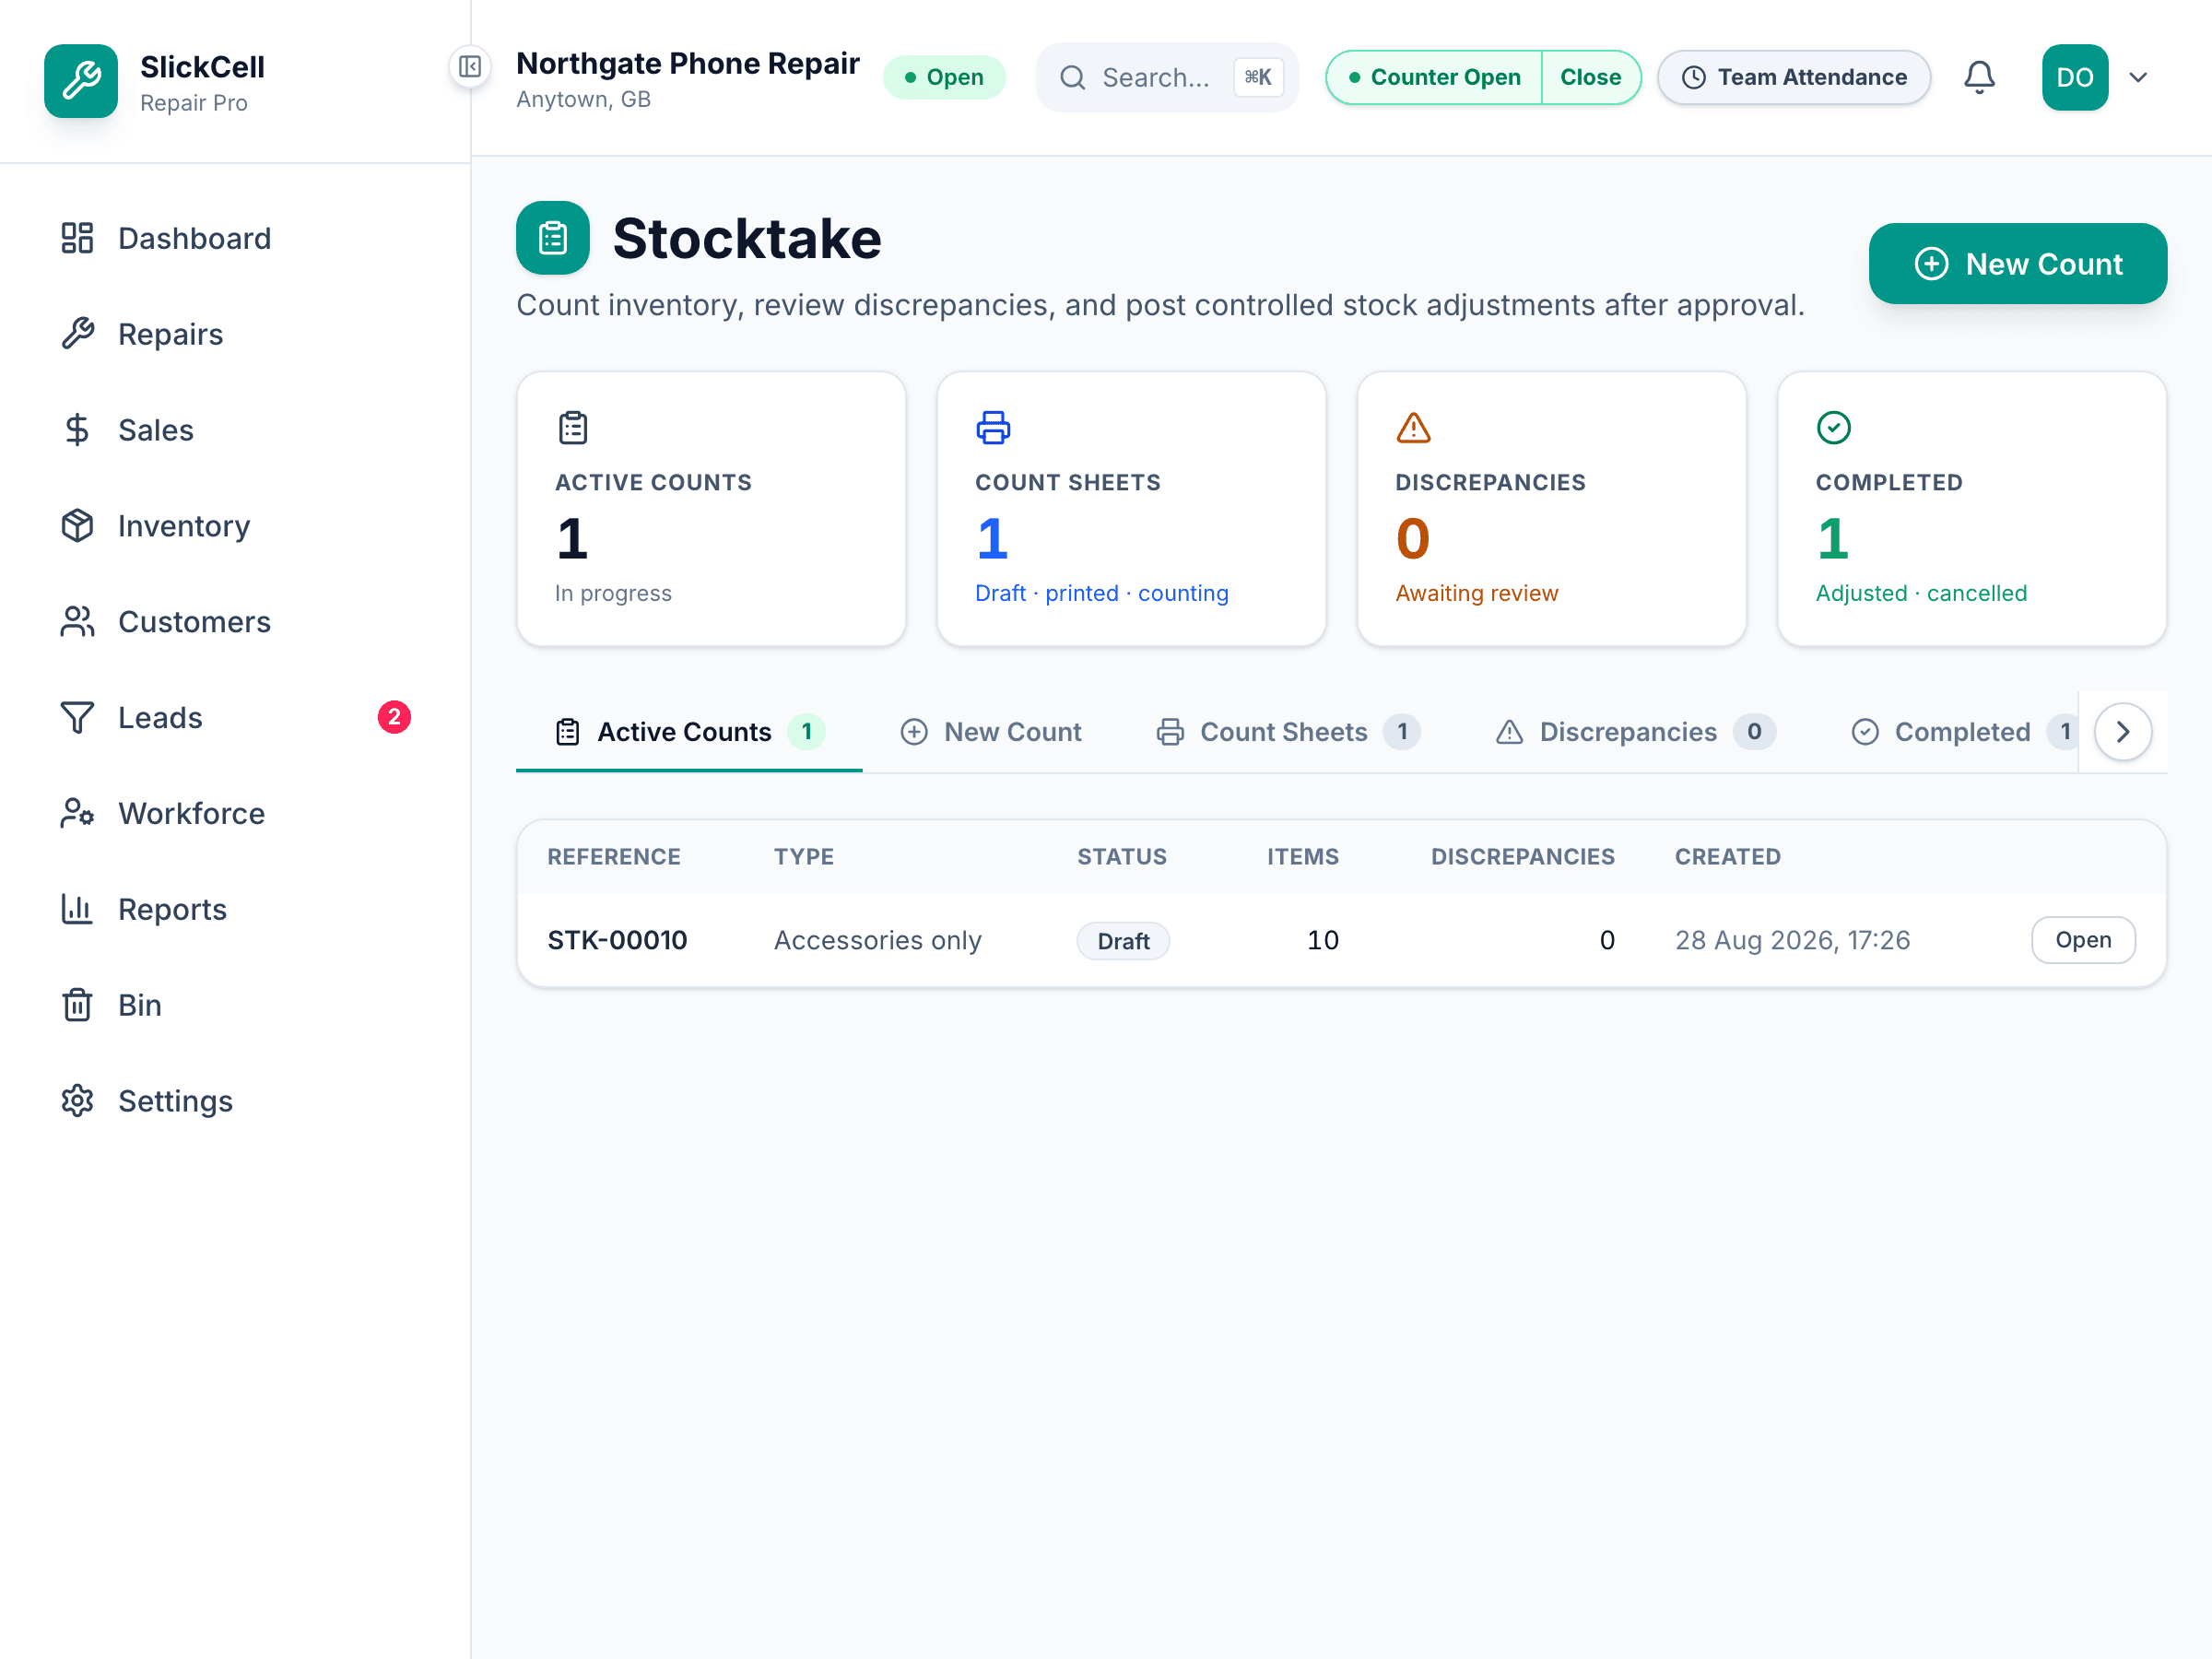Click the Counter Open status button
The image size is (2212, 1659).
(x=1434, y=77)
